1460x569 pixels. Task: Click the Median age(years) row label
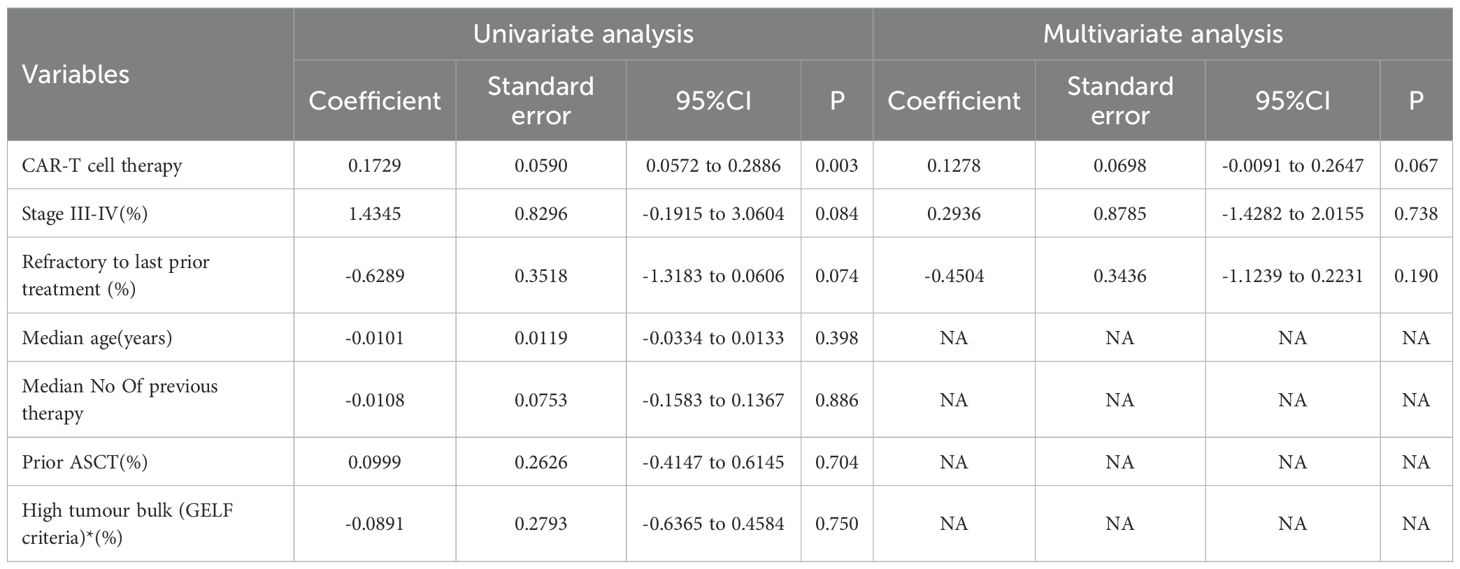pyautogui.click(x=97, y=338)
